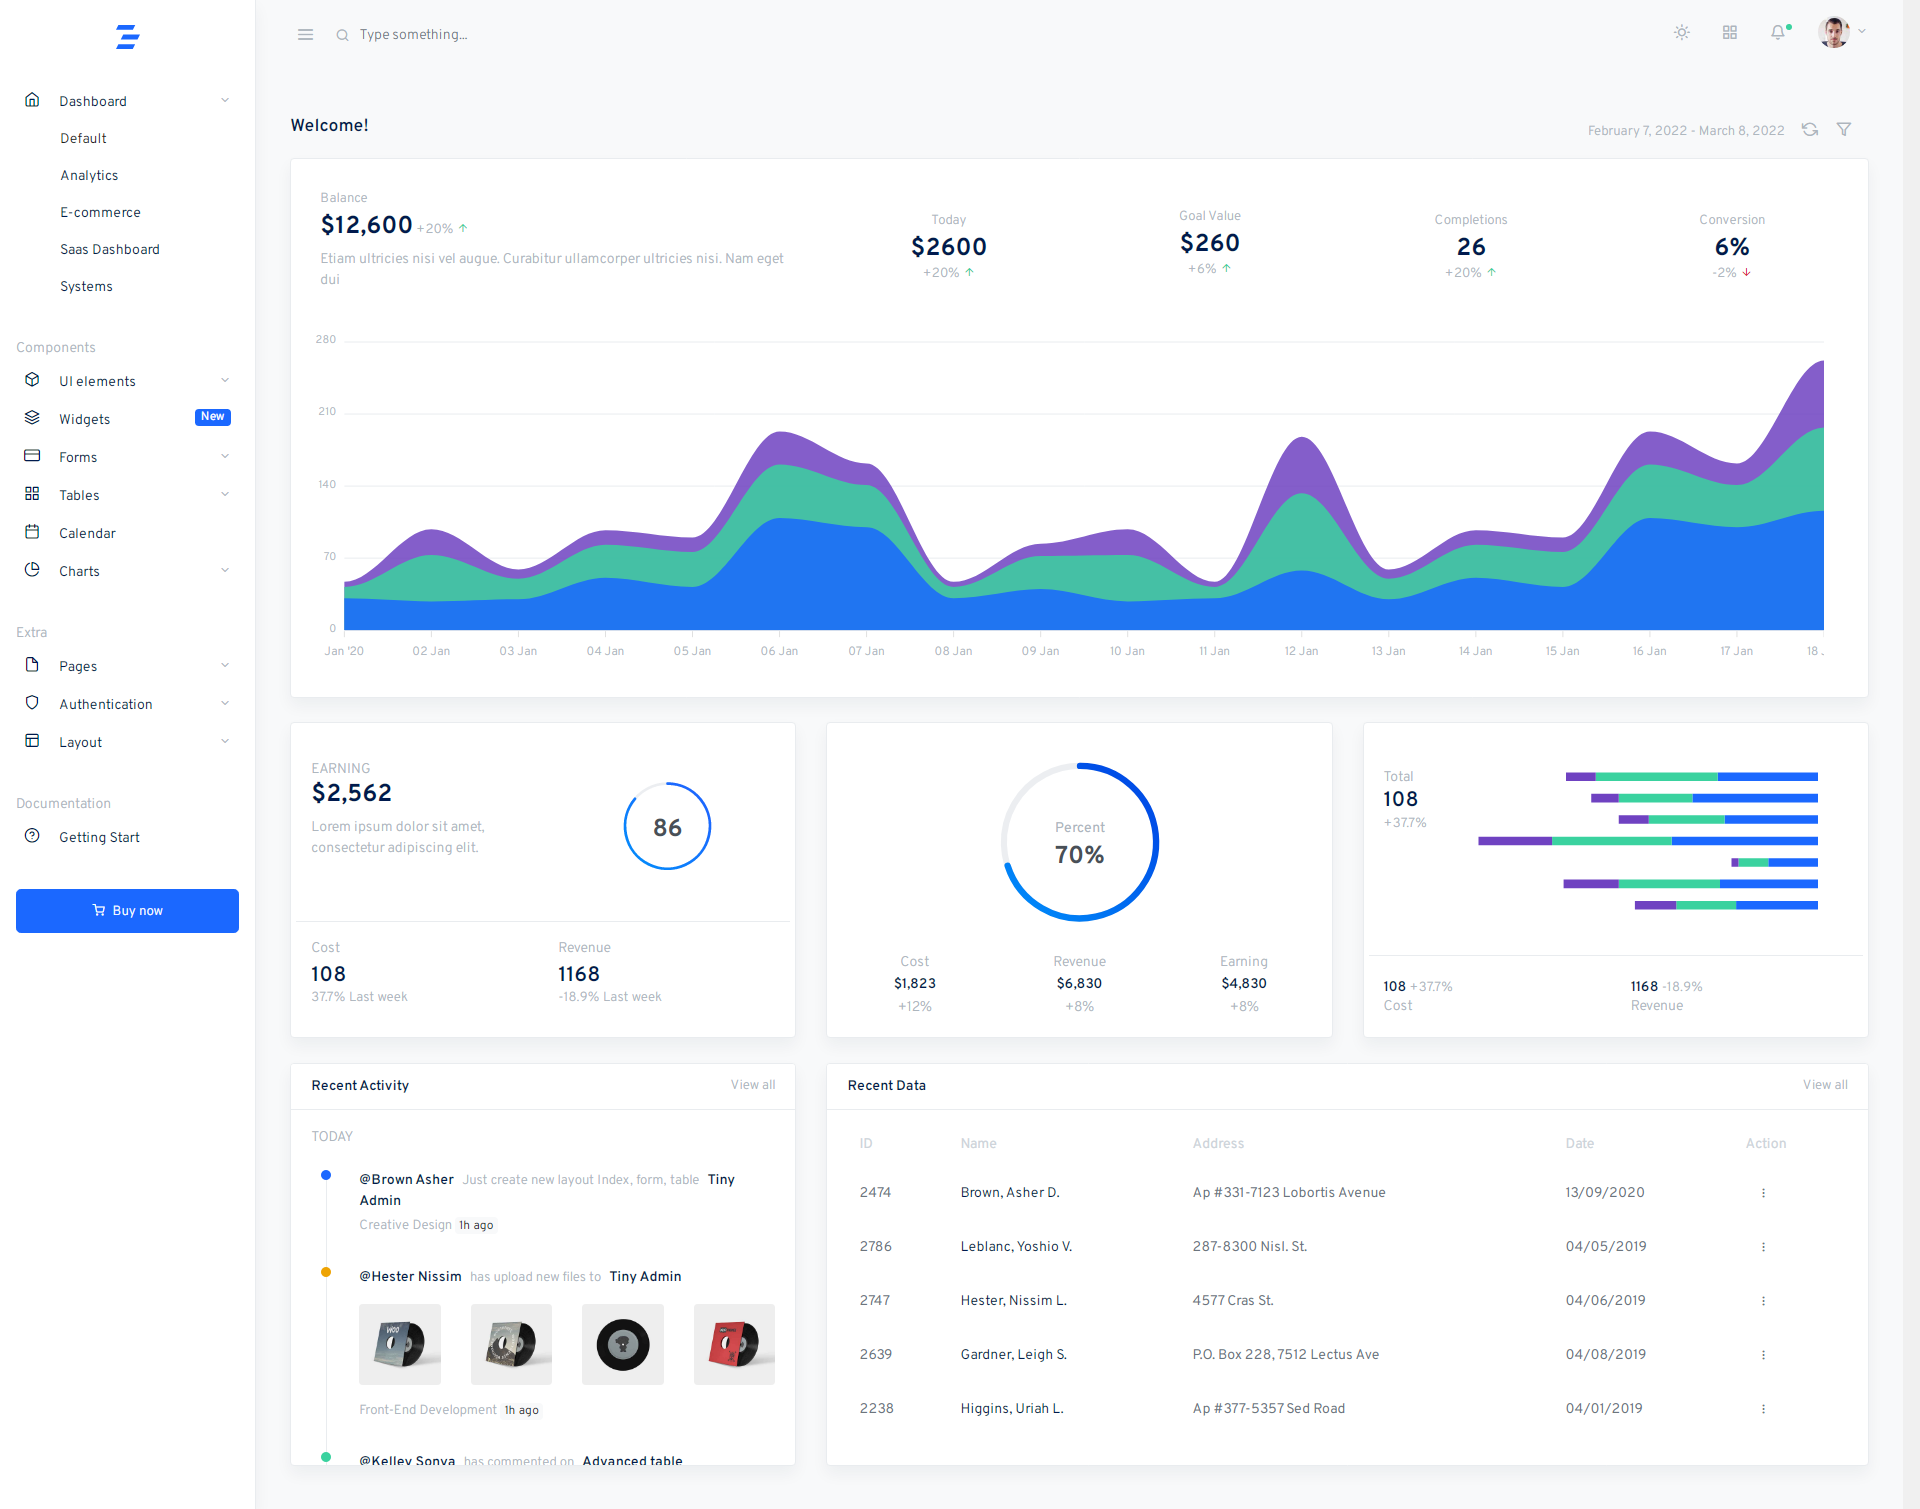Click the refresh/reload data icon
This screenshot has width=1920, height=1509.
[1811, 129]
